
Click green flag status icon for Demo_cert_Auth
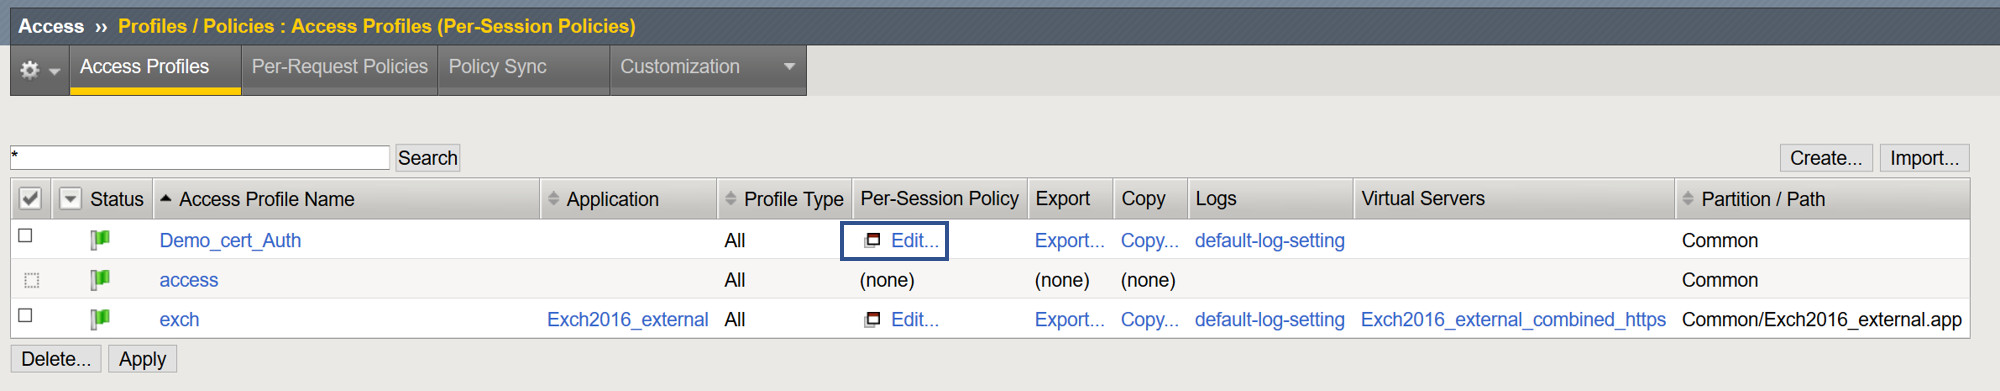tap(100, 240)
